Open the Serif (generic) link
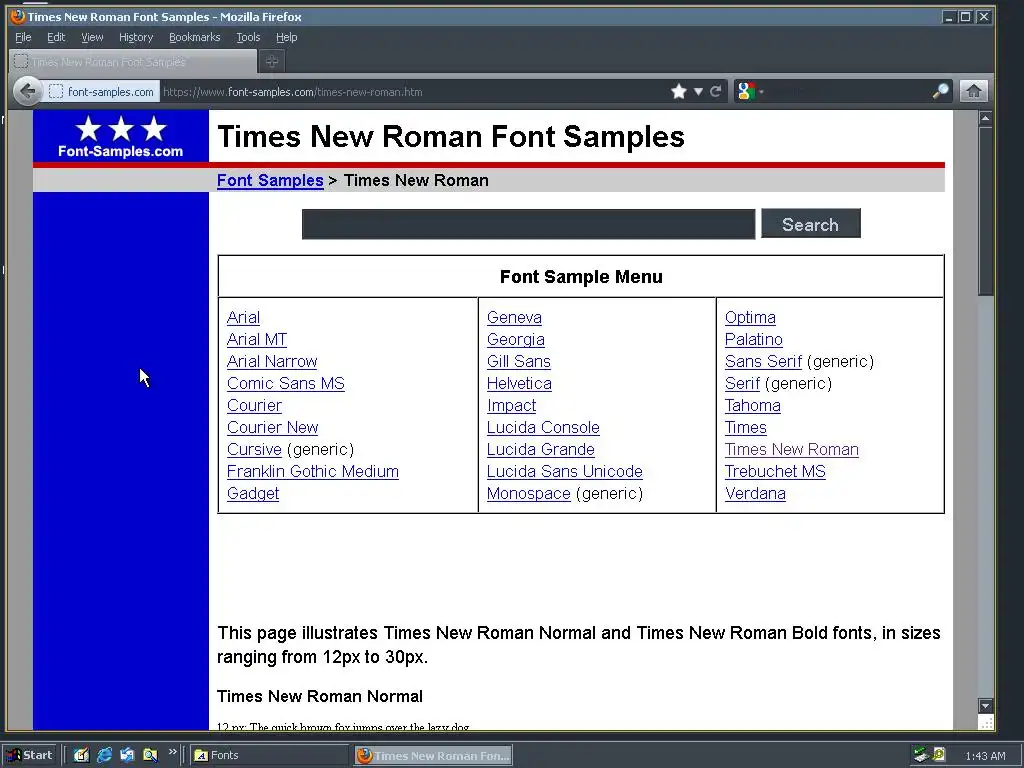Viewport: 1024px width, 768px height. (x=743, y=383)
